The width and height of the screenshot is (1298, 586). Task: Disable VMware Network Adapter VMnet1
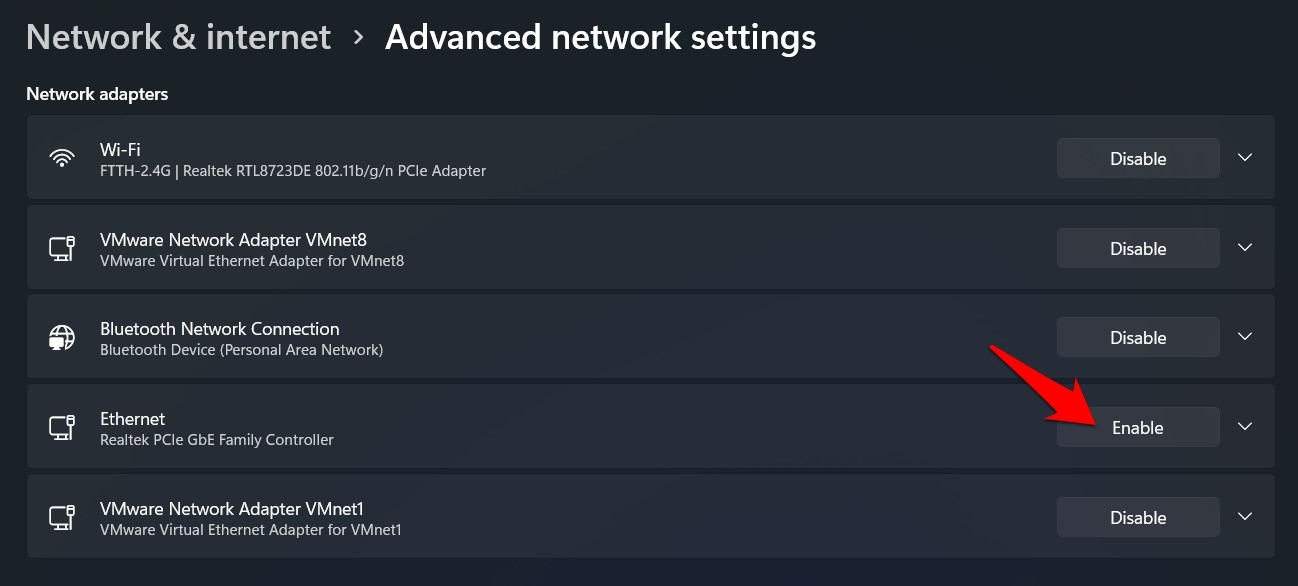1138,518
